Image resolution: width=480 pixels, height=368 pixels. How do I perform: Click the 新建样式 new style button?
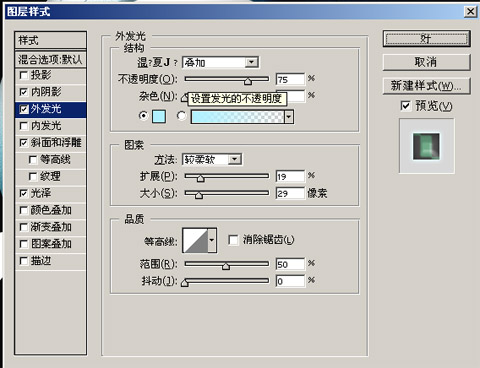[x=426, y=86]
